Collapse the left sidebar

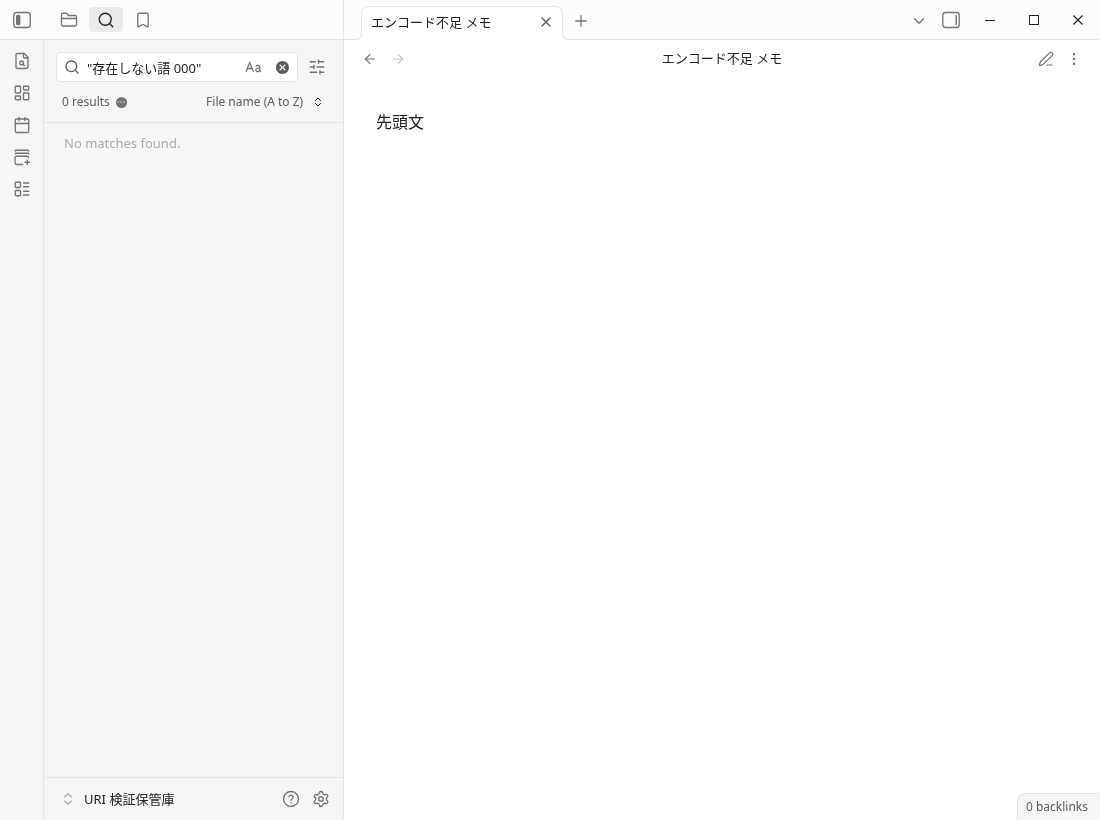click(x=22, y=20)
